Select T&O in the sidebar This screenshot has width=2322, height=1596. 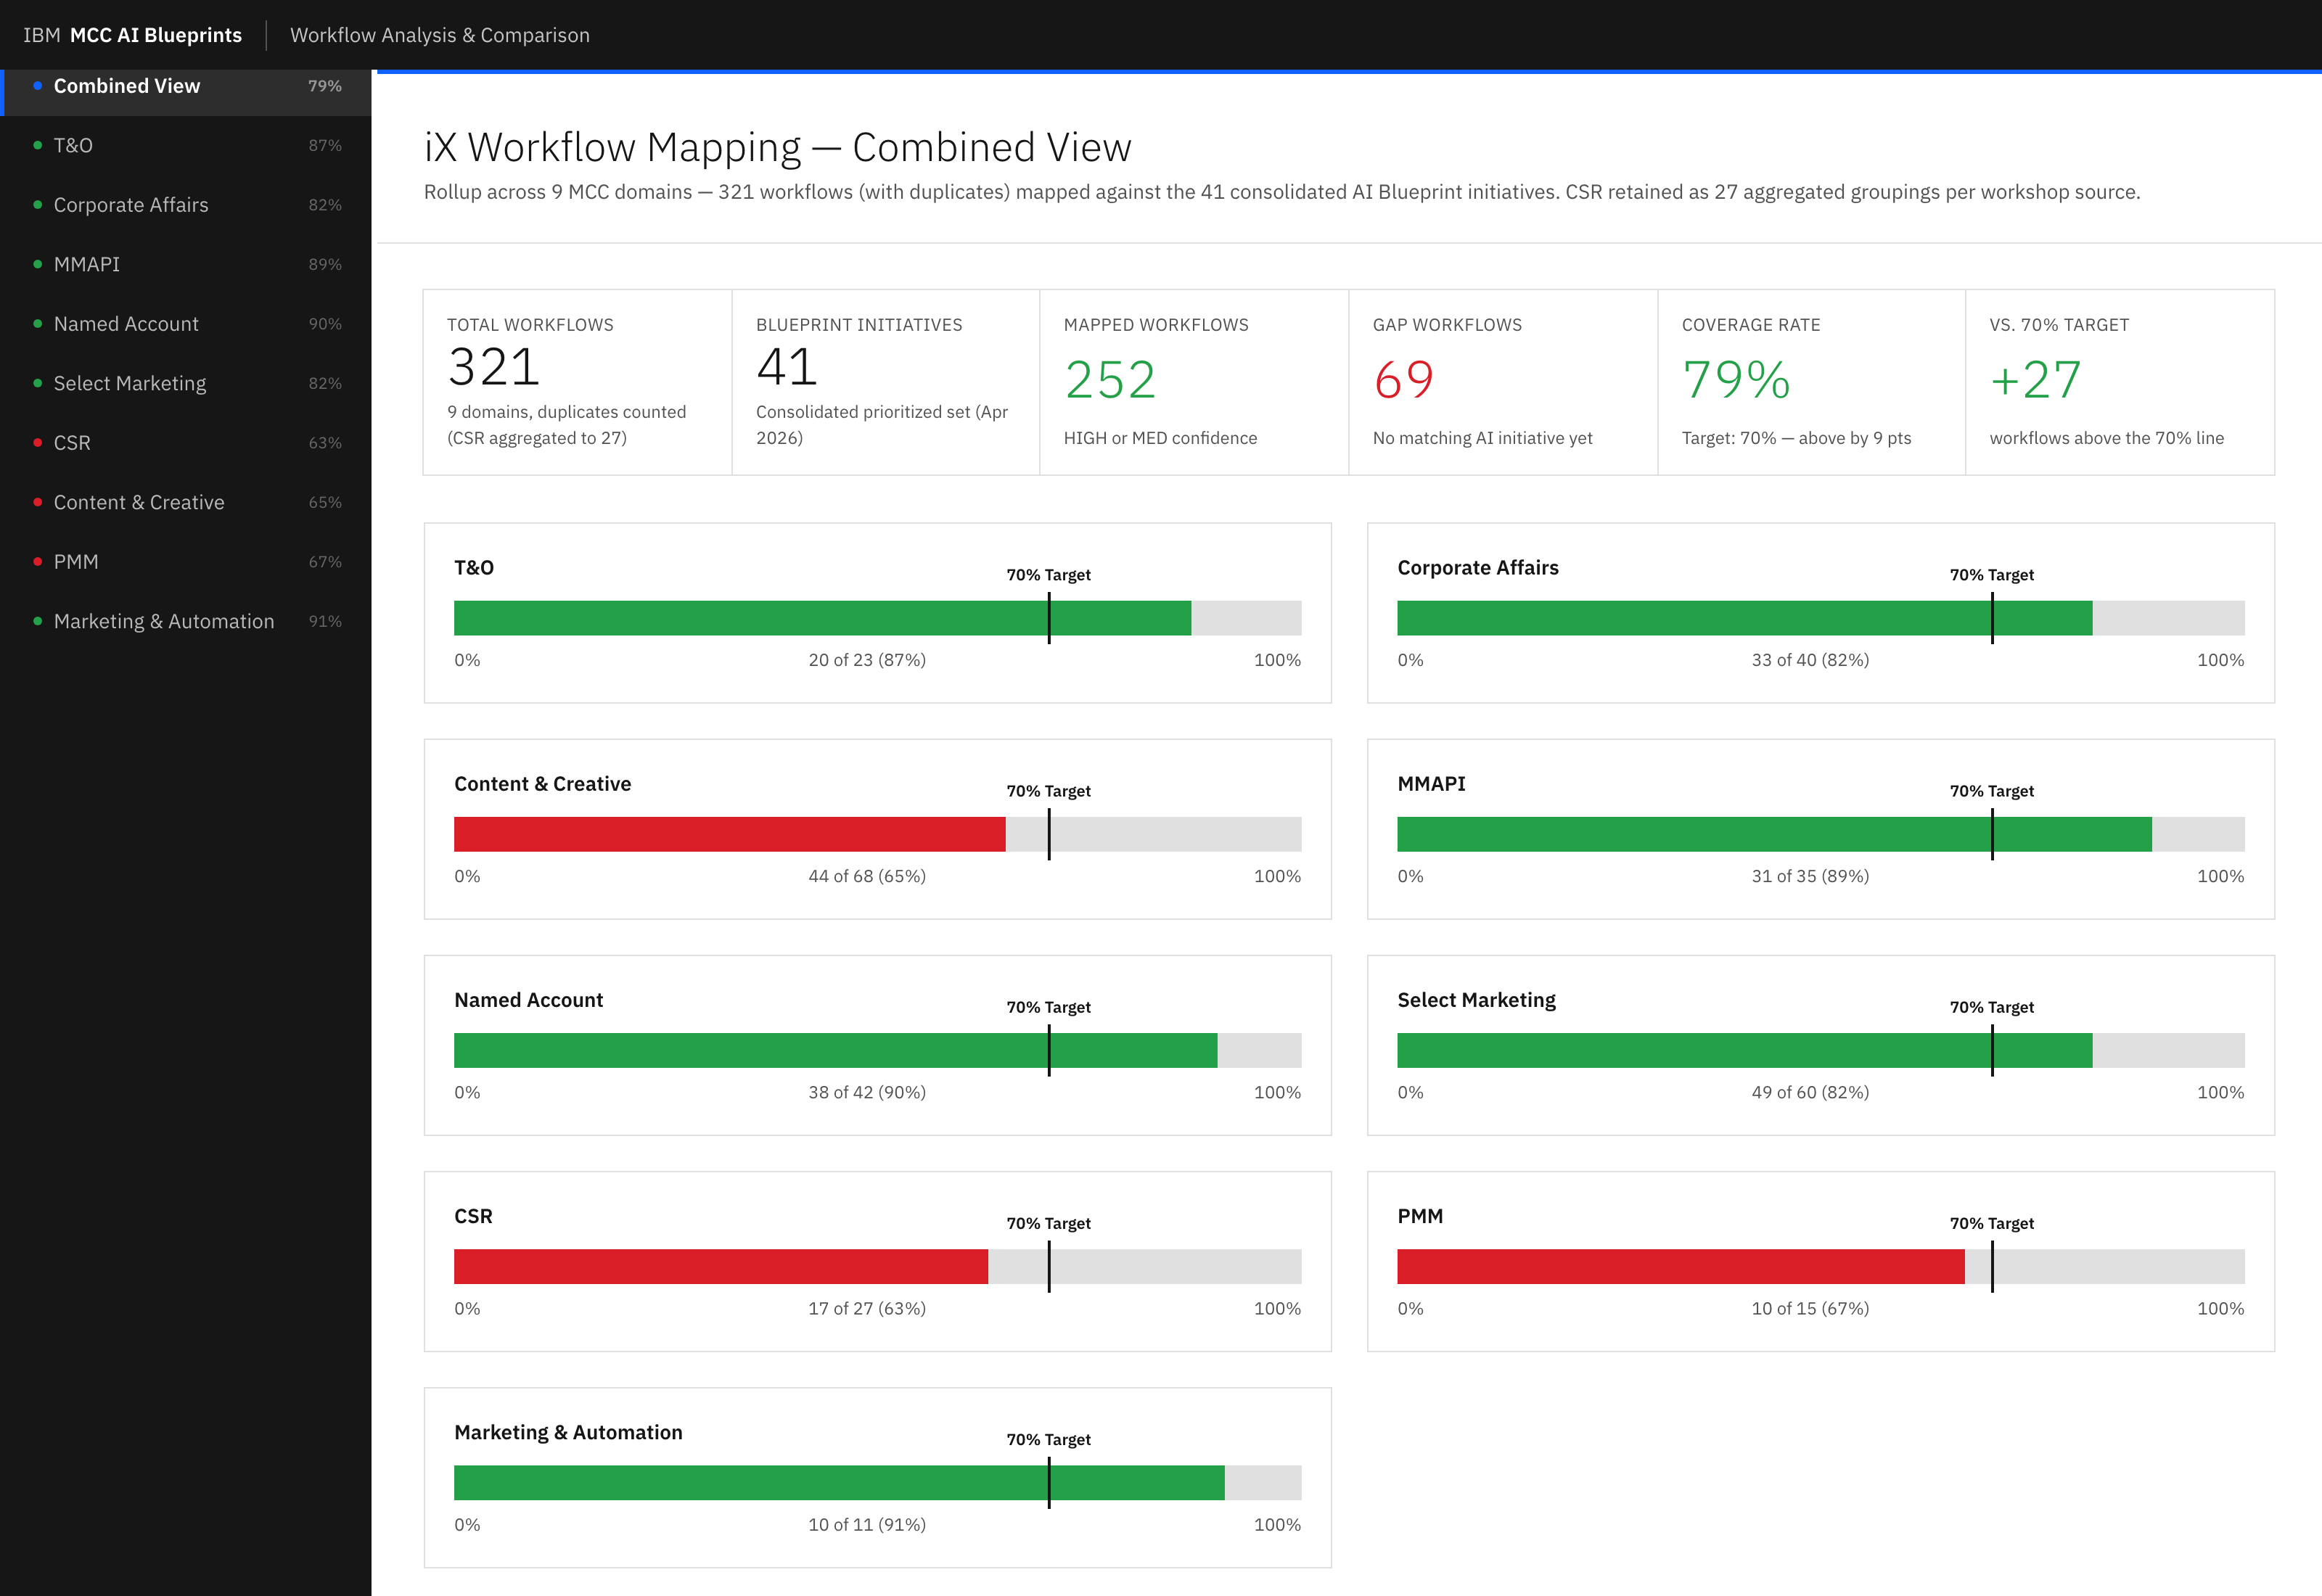coord(186,146)
